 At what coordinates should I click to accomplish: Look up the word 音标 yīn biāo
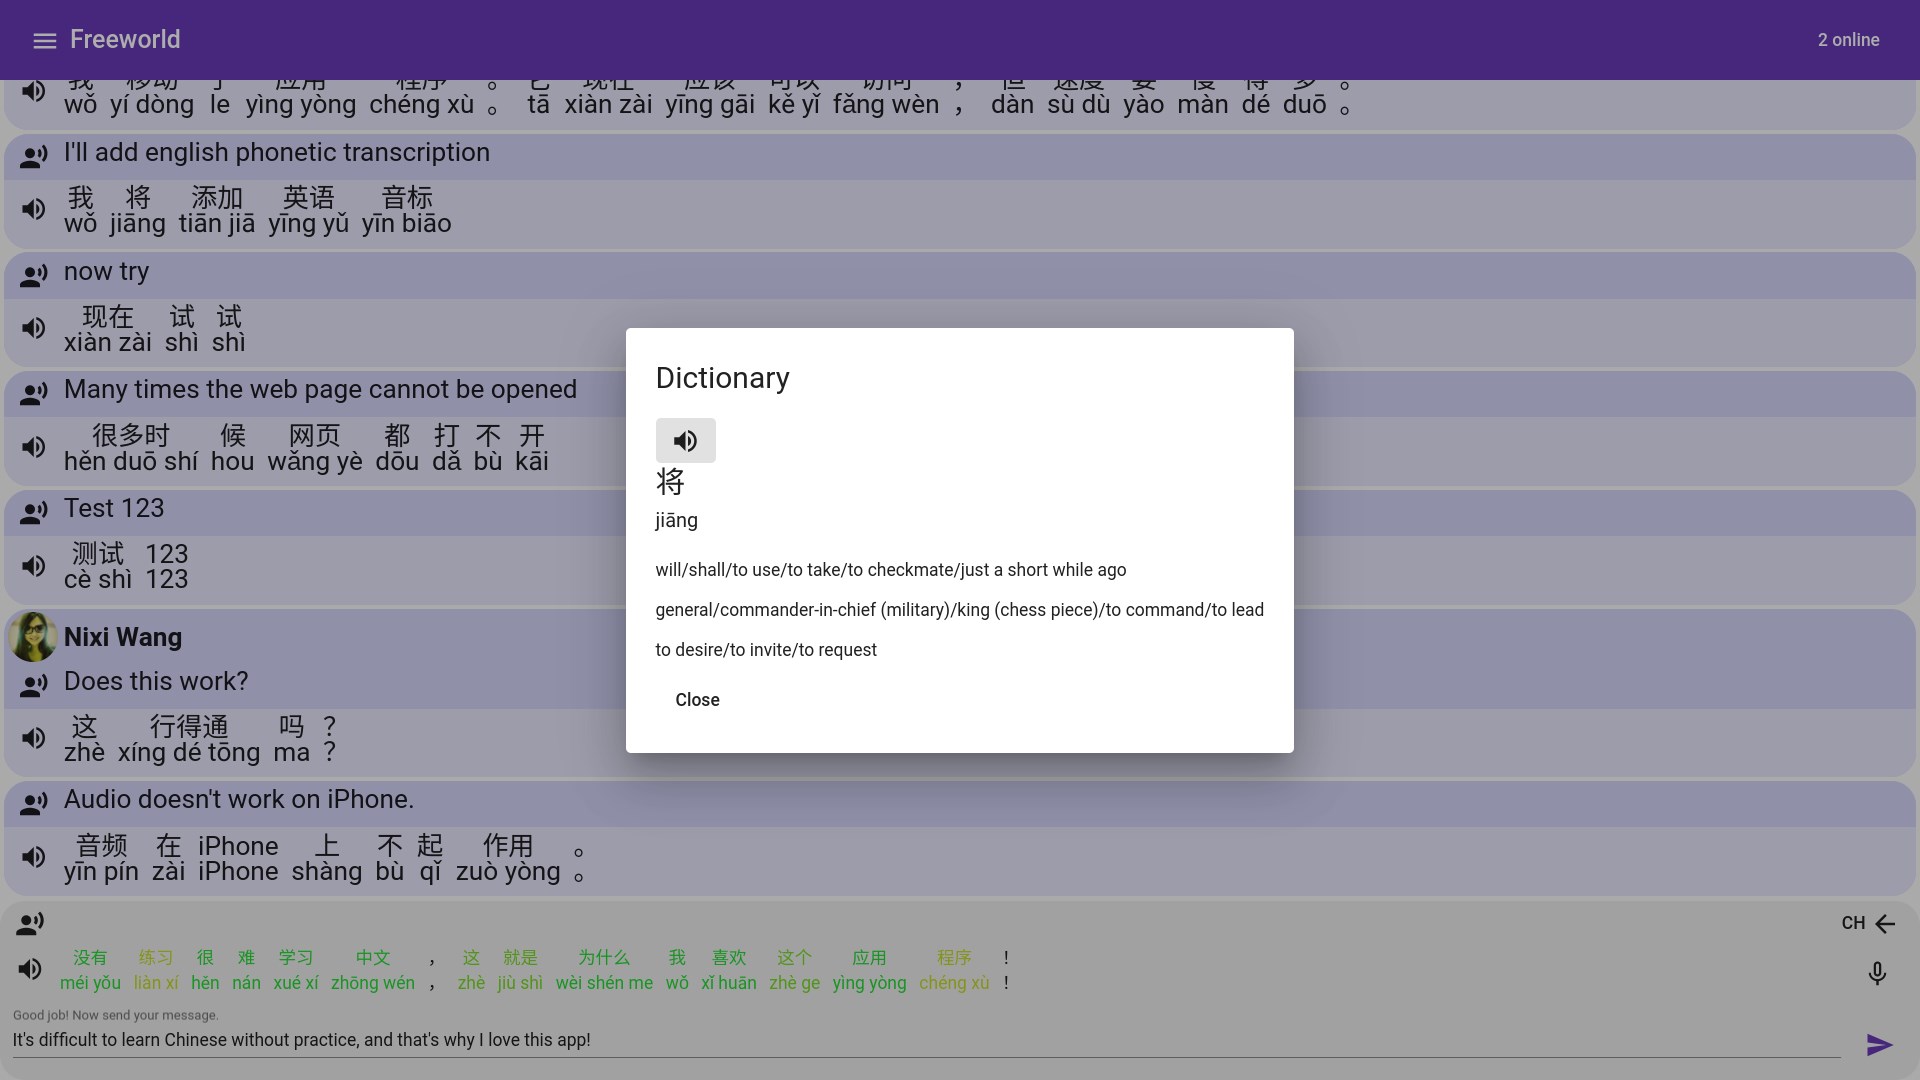pyautogui.click(x=406, y=210)
